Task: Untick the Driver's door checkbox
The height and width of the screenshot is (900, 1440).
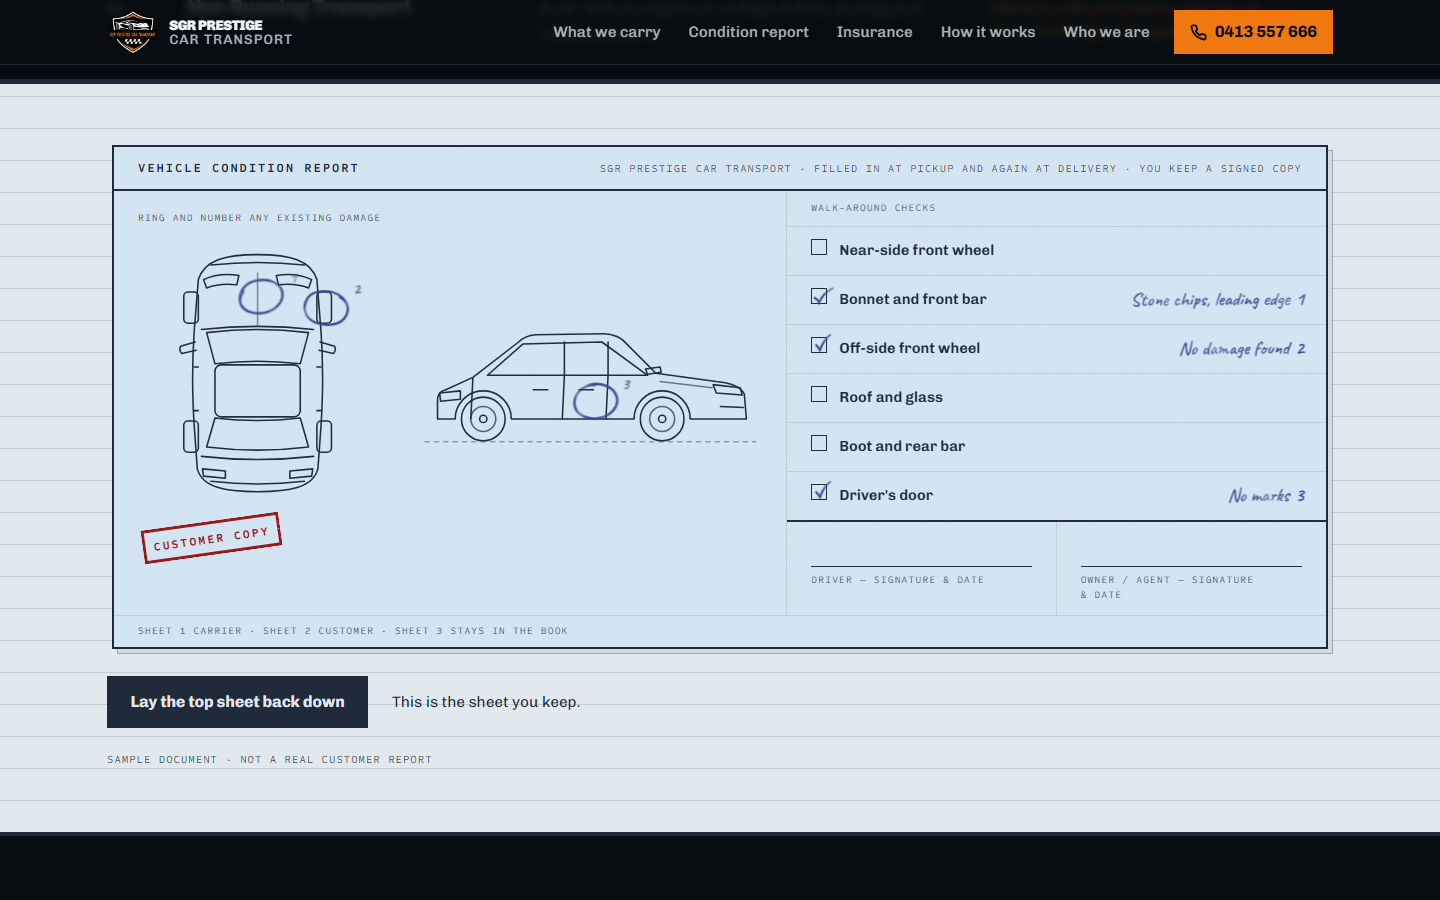Action: 819,492
